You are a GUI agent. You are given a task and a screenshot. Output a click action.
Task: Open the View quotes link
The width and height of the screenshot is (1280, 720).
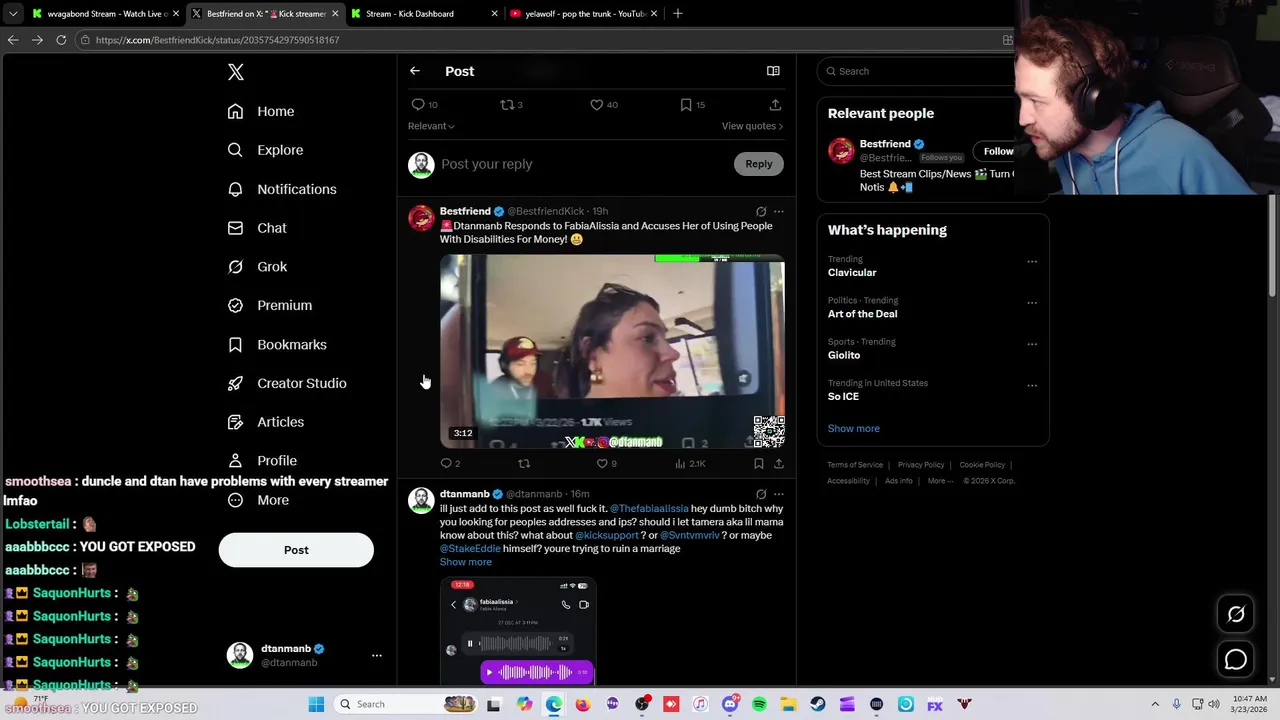752,126
